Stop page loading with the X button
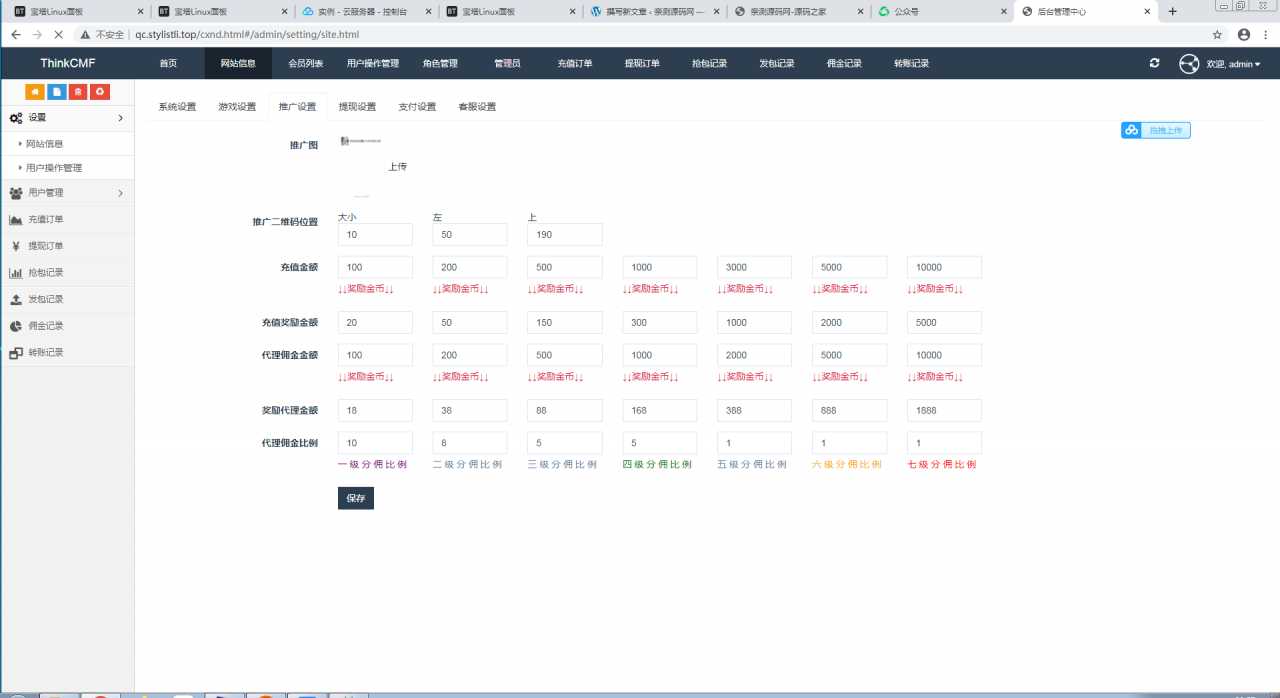Screen dimensions: 1280x698 coord(58,34)
